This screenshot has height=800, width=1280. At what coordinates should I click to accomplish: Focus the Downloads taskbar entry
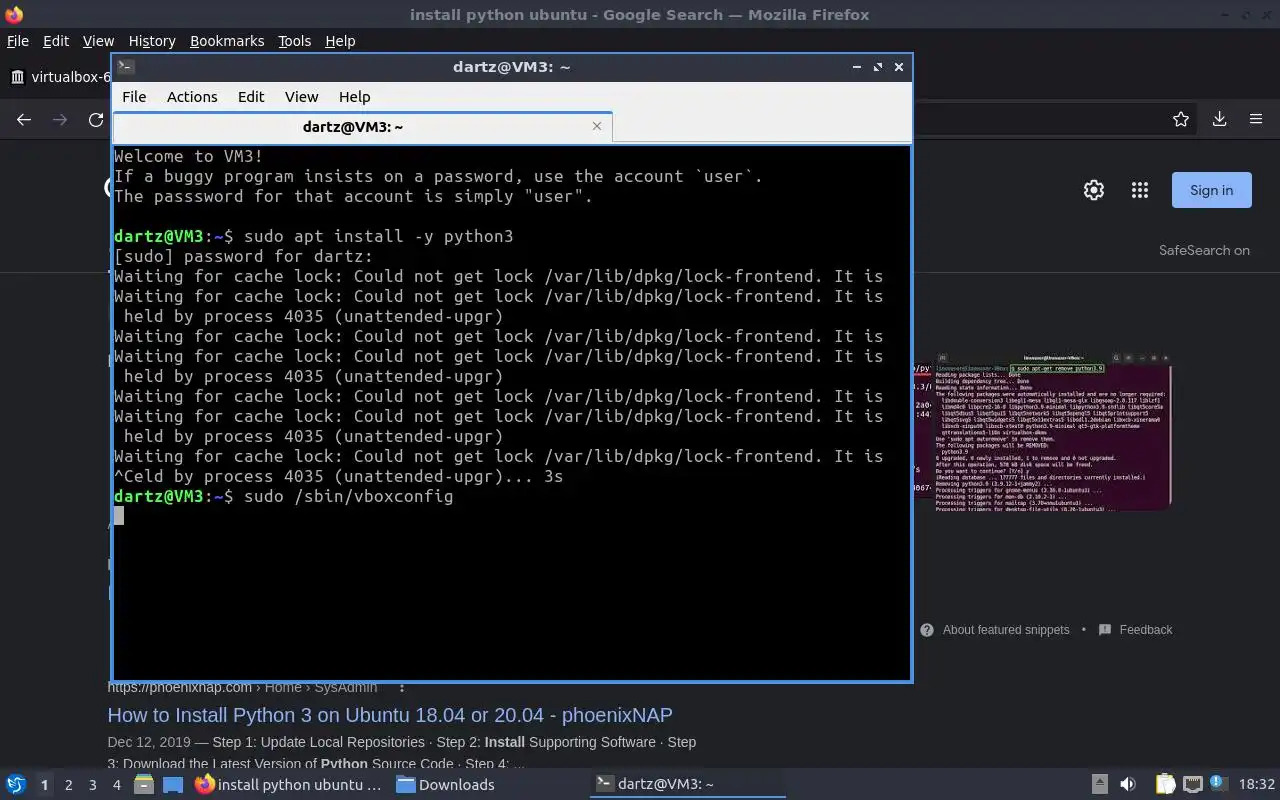click(x=446, y=784)
